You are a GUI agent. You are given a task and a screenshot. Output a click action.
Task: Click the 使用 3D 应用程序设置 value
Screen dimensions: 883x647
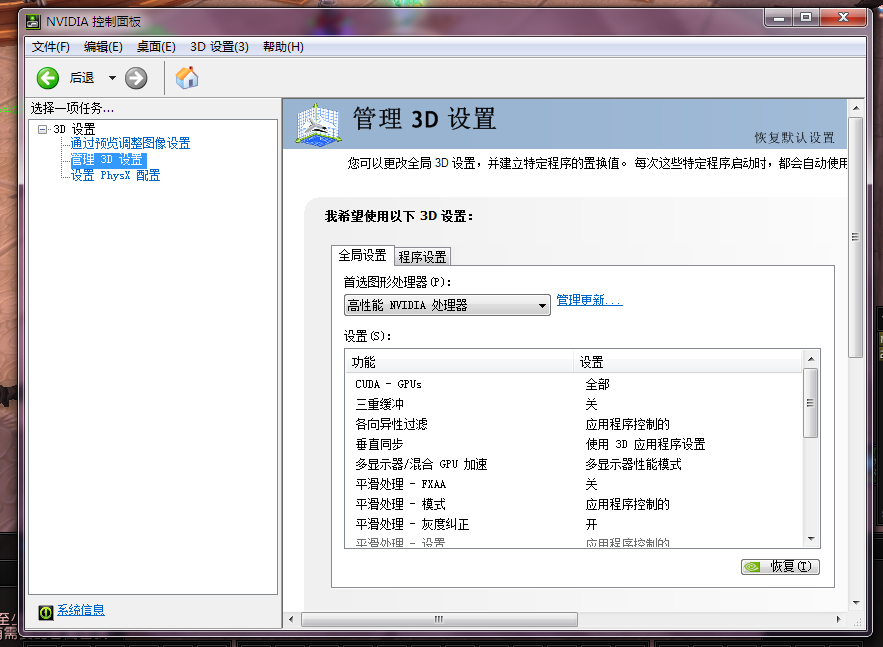pyautogui.click(x=645, y=444)
